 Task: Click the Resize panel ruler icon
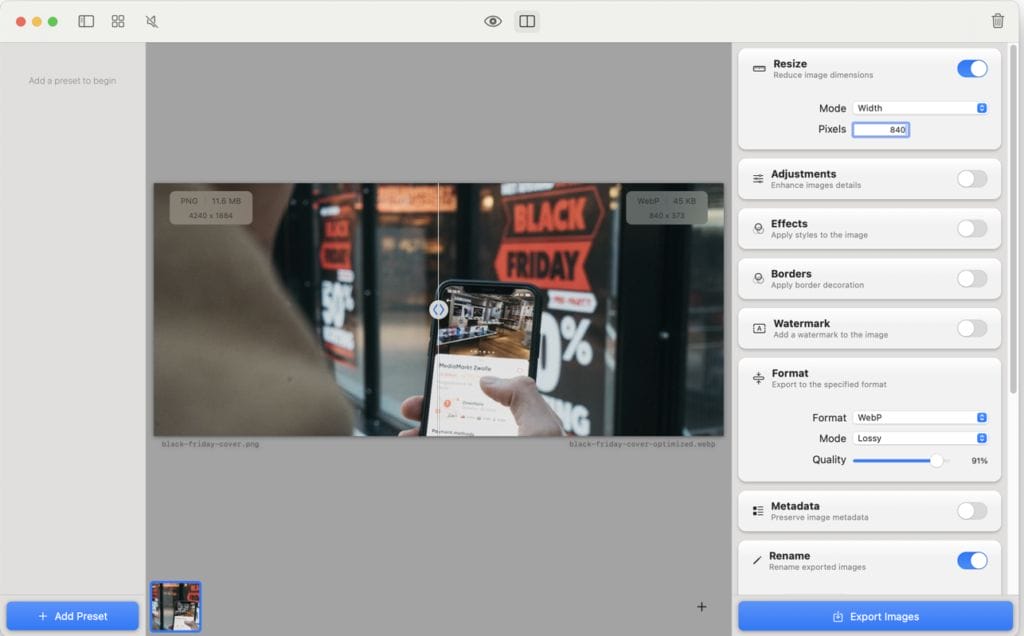(758, 68)
